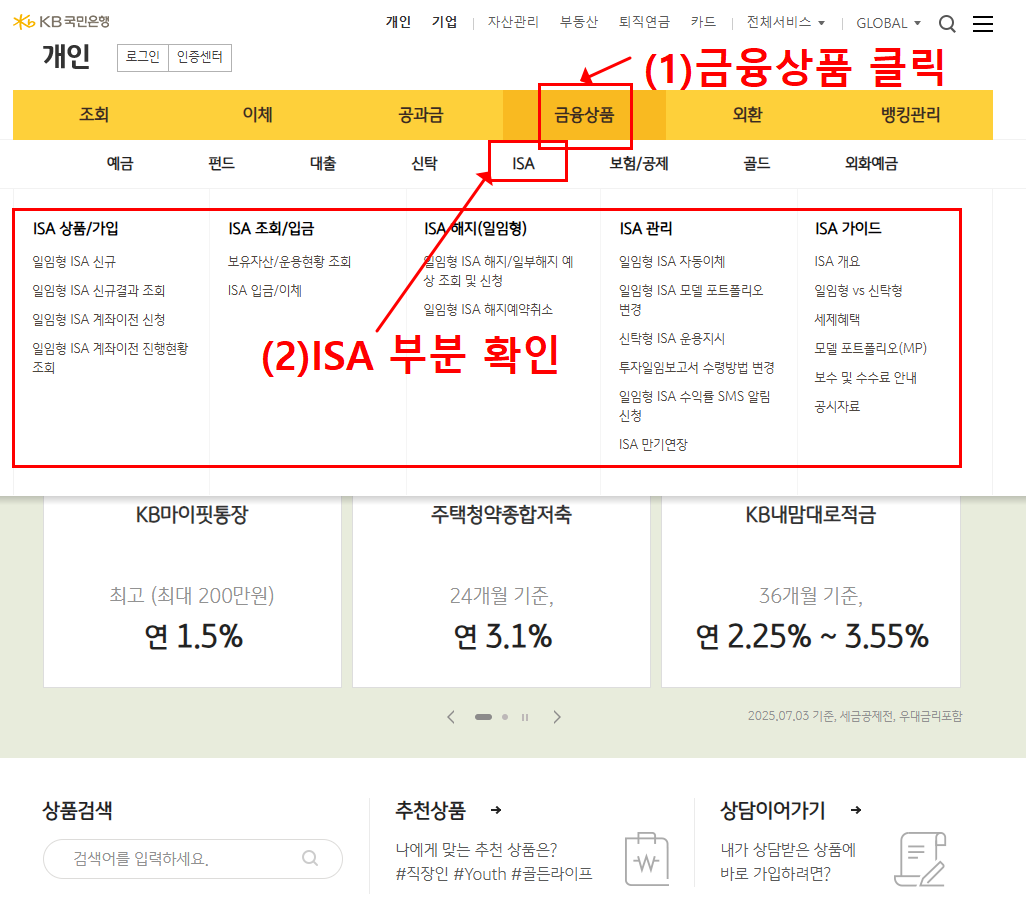
Task: Switch to 개인 banking in top nav
Action: click(398, 22)
